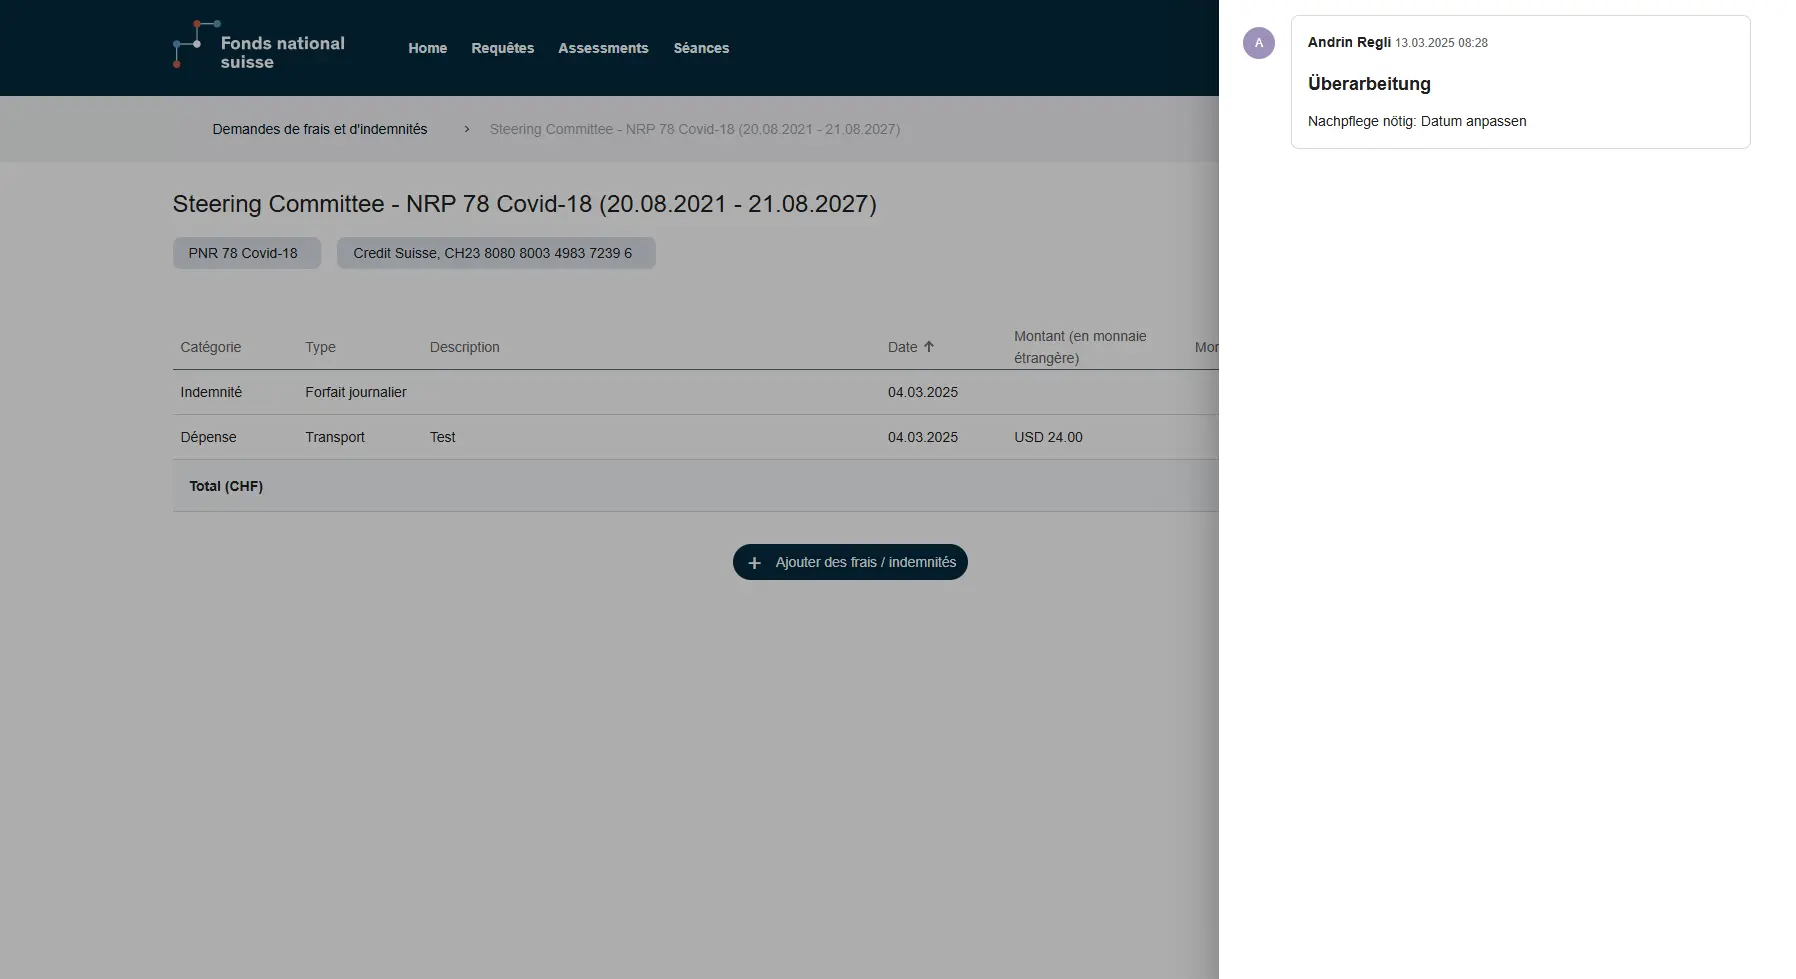Click the breadcrumb chevron separator
Image resolution: width=1796 pixels, height=979 pixels.
466,129
